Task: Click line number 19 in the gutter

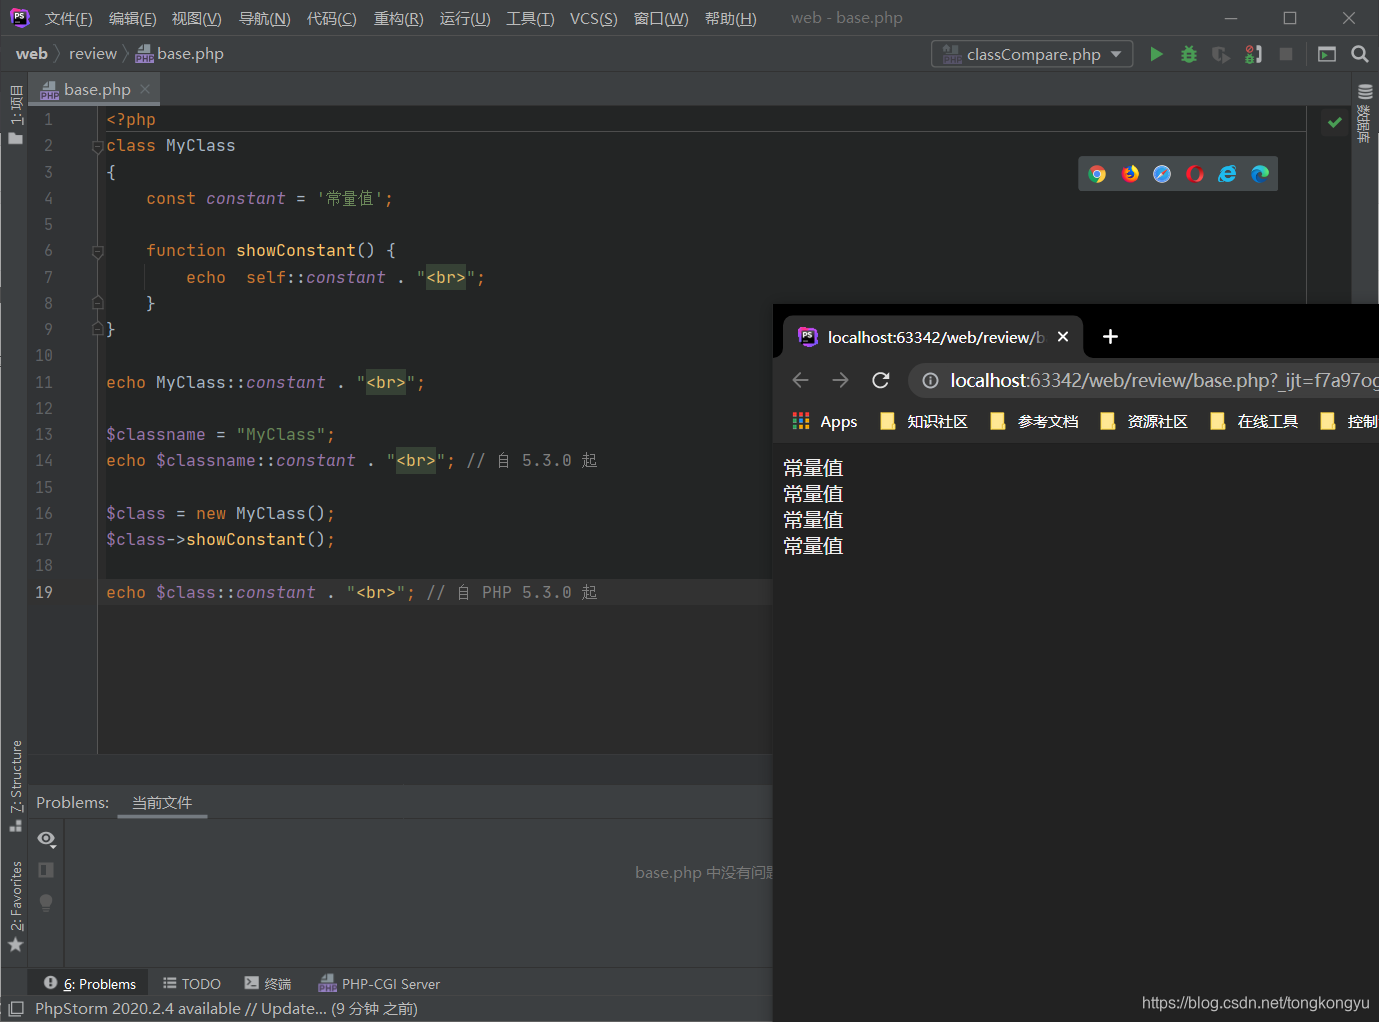Action: click(44, 592)
